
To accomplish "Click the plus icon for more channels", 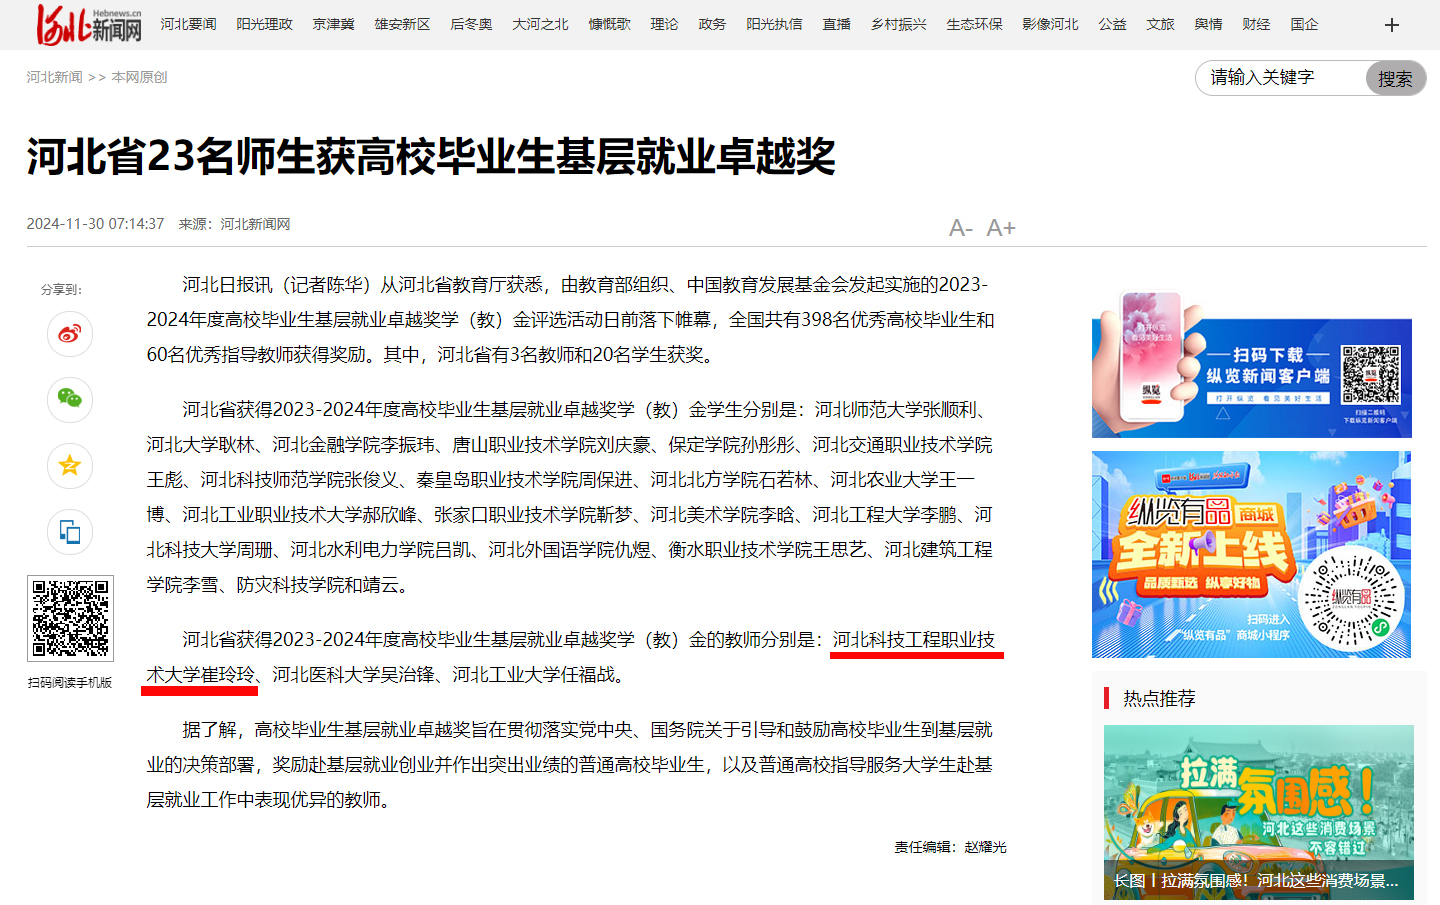I will 1391,24.
